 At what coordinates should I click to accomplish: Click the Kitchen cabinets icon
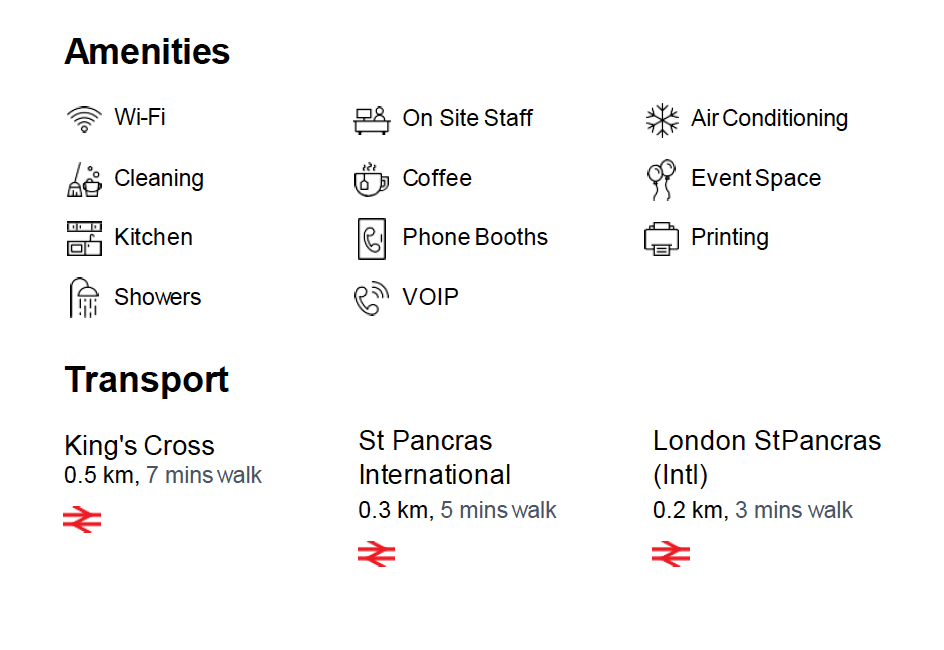point(84,238)
